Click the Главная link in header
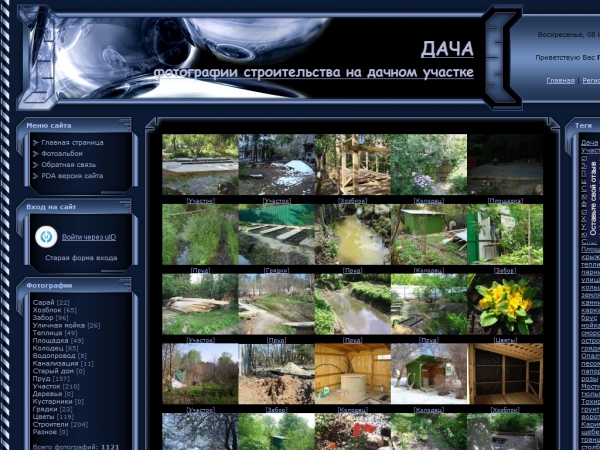 [x=560, y=80]
